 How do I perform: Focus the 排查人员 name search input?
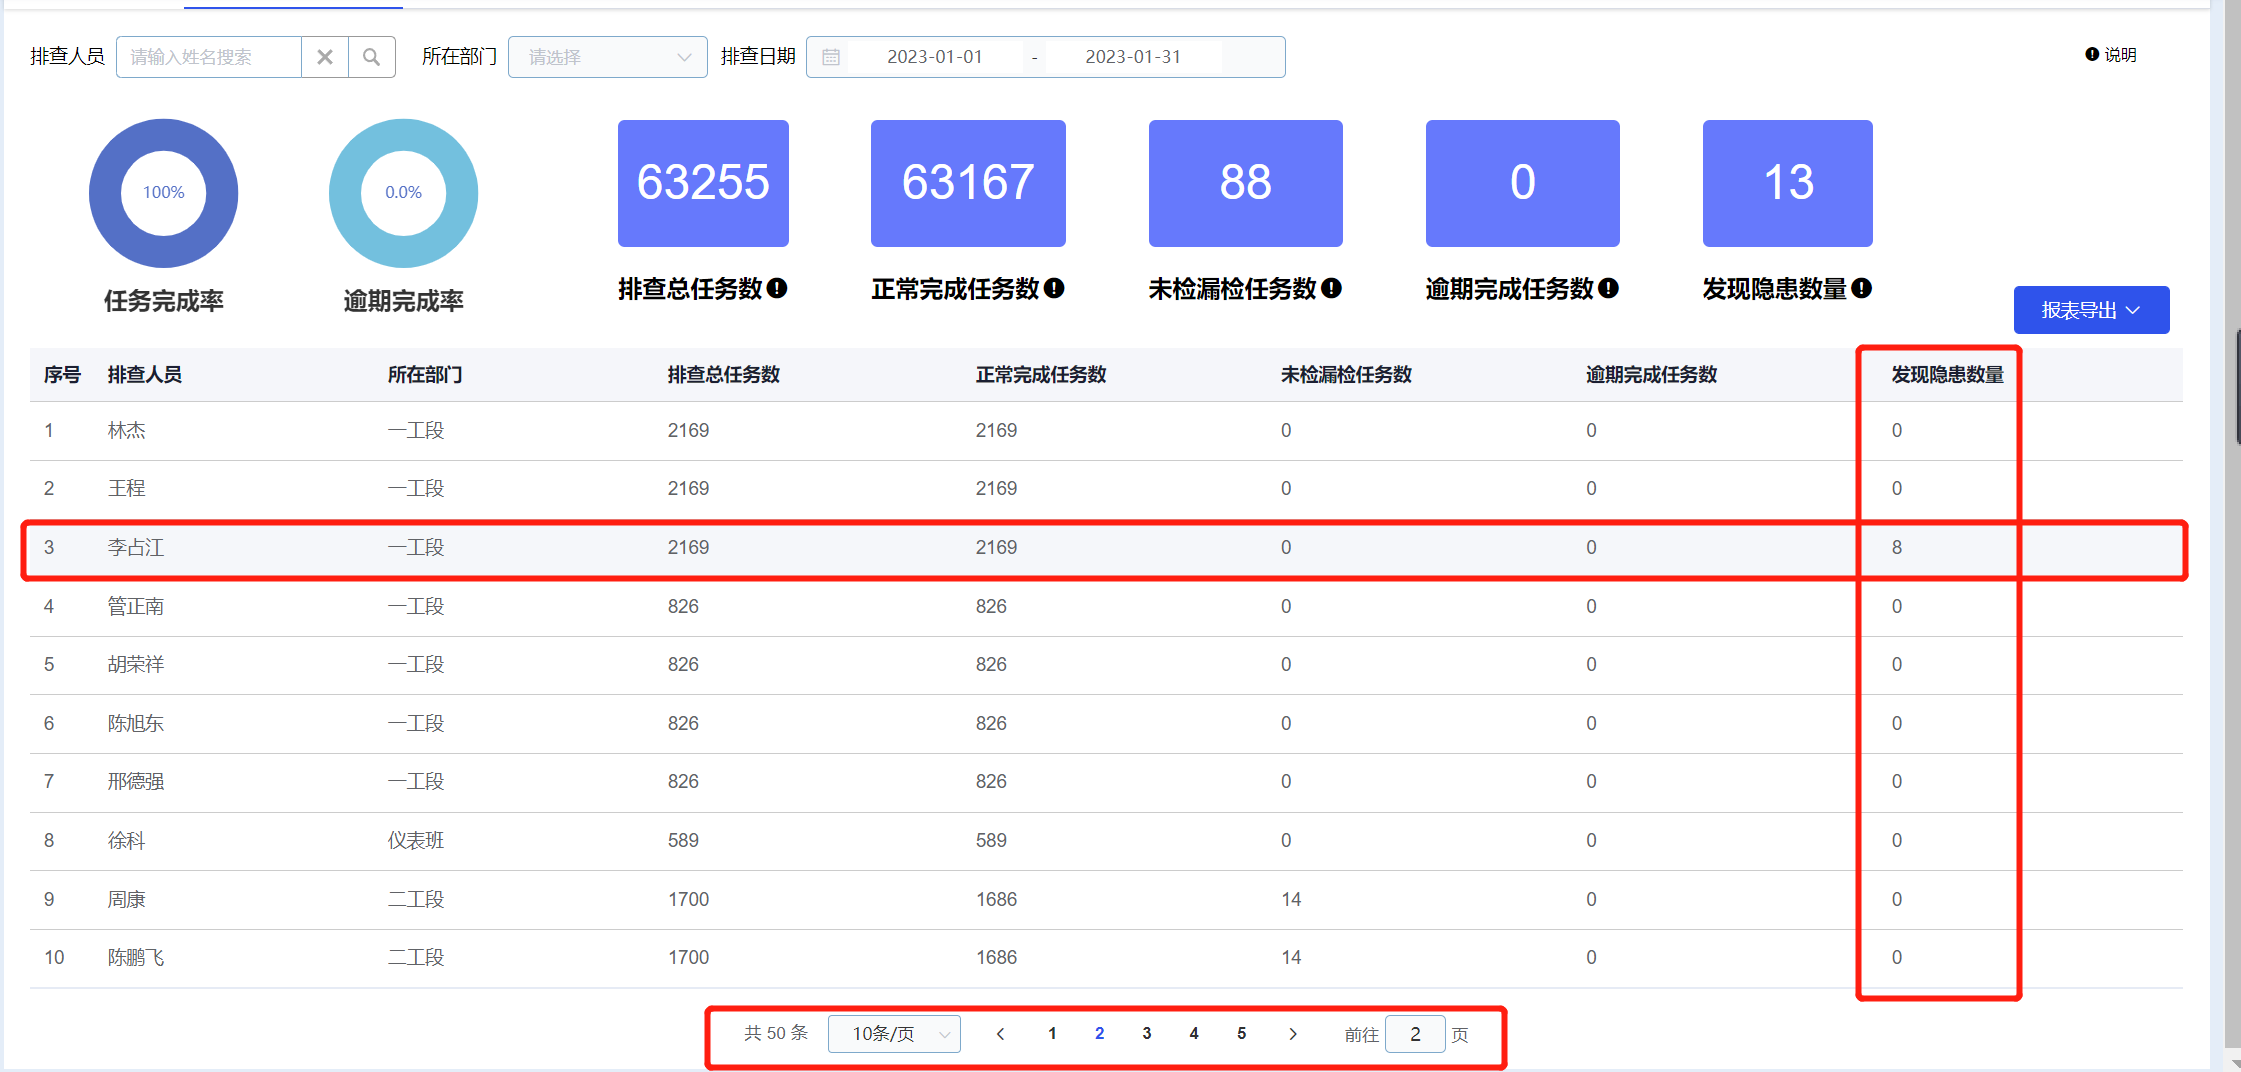click(209, 57)
